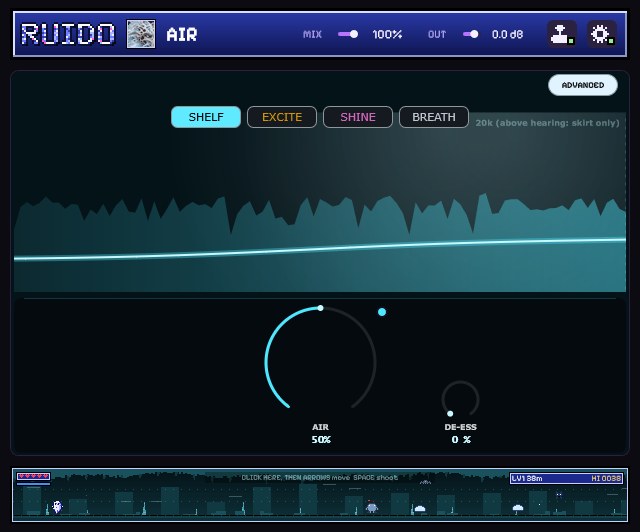This screenshot has height=532, width=640.
Task: Click the LV1 38m level indicator
Action: pos(527,479)
